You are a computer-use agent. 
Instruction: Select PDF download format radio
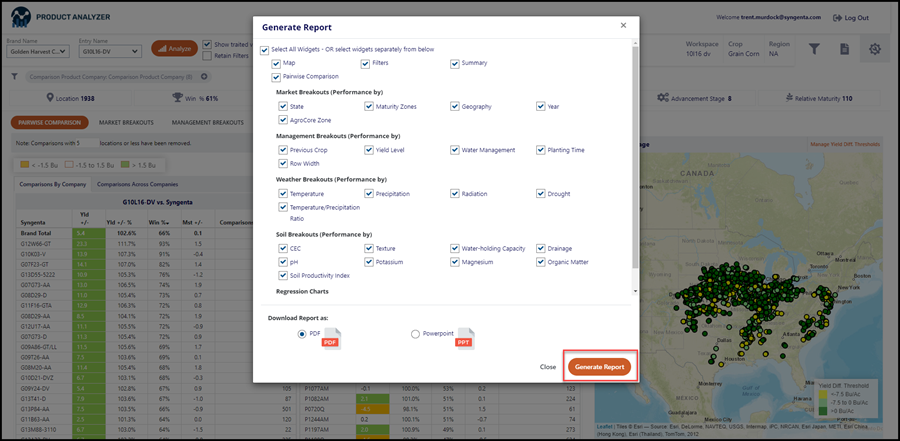coord(302,334)
